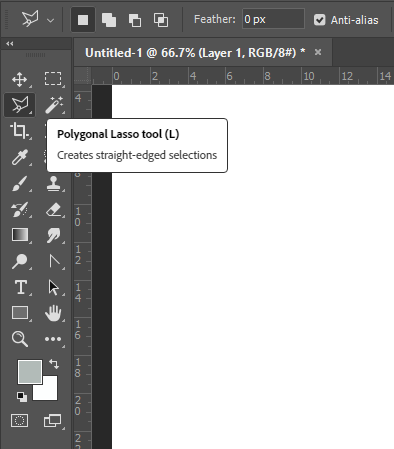The height and width of the screenshot is (449, 394).
Task: Select the Rectangle shape tool
Action: tap(20, 313)
